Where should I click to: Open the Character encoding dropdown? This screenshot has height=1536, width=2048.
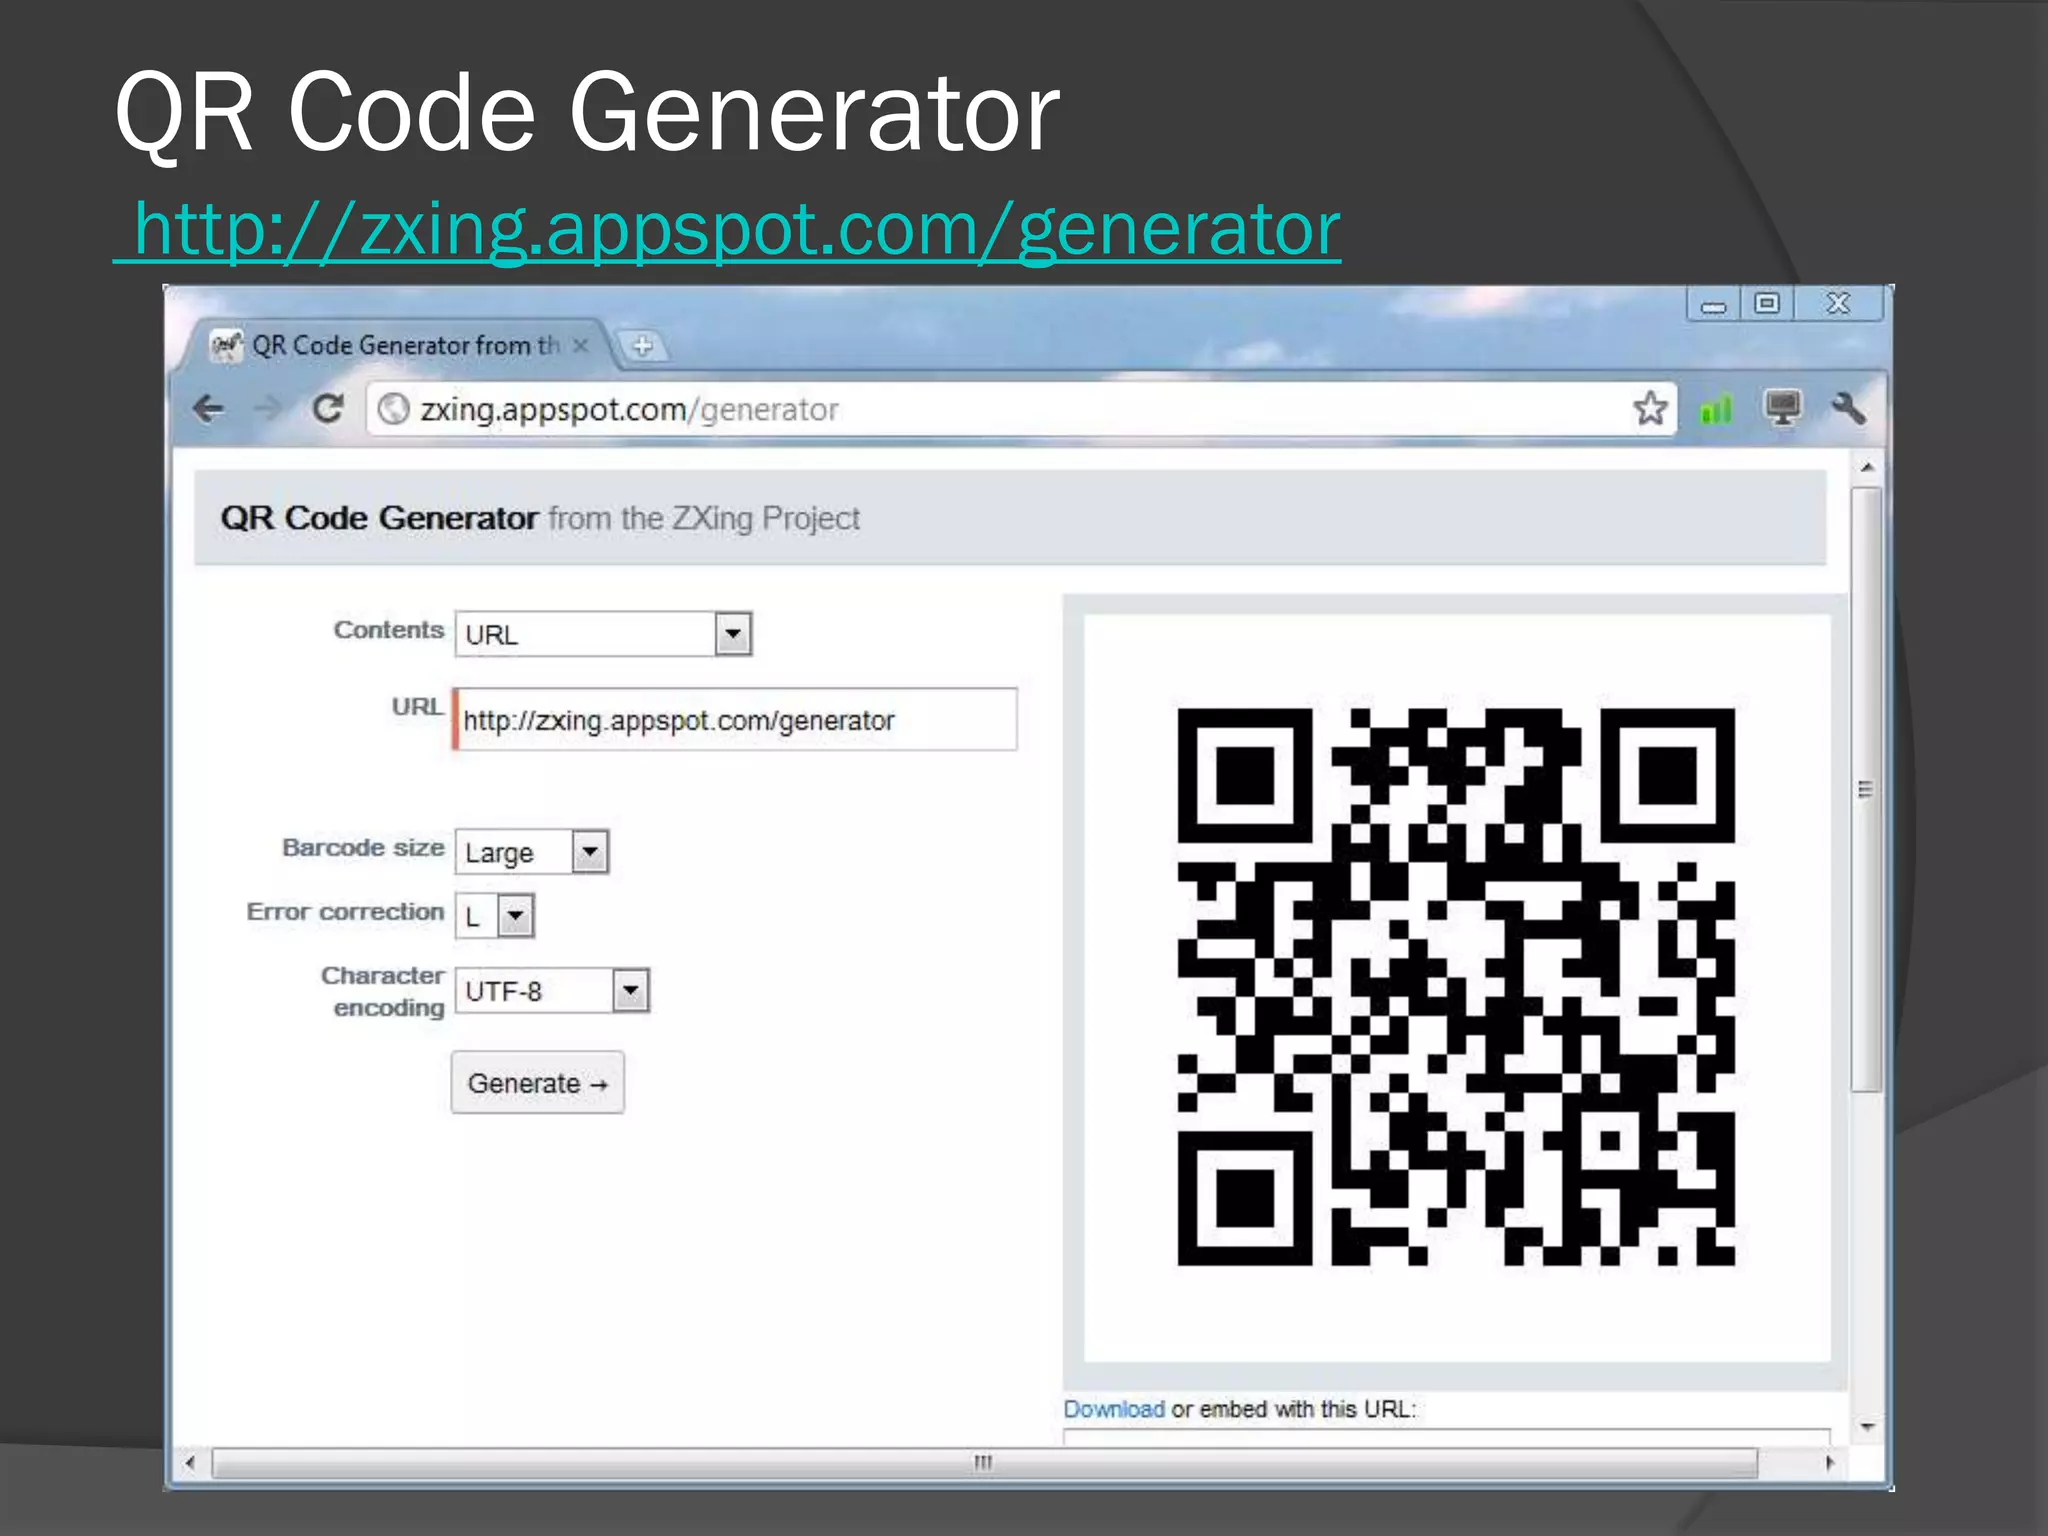pyautogui.click(x=552, y=991)
